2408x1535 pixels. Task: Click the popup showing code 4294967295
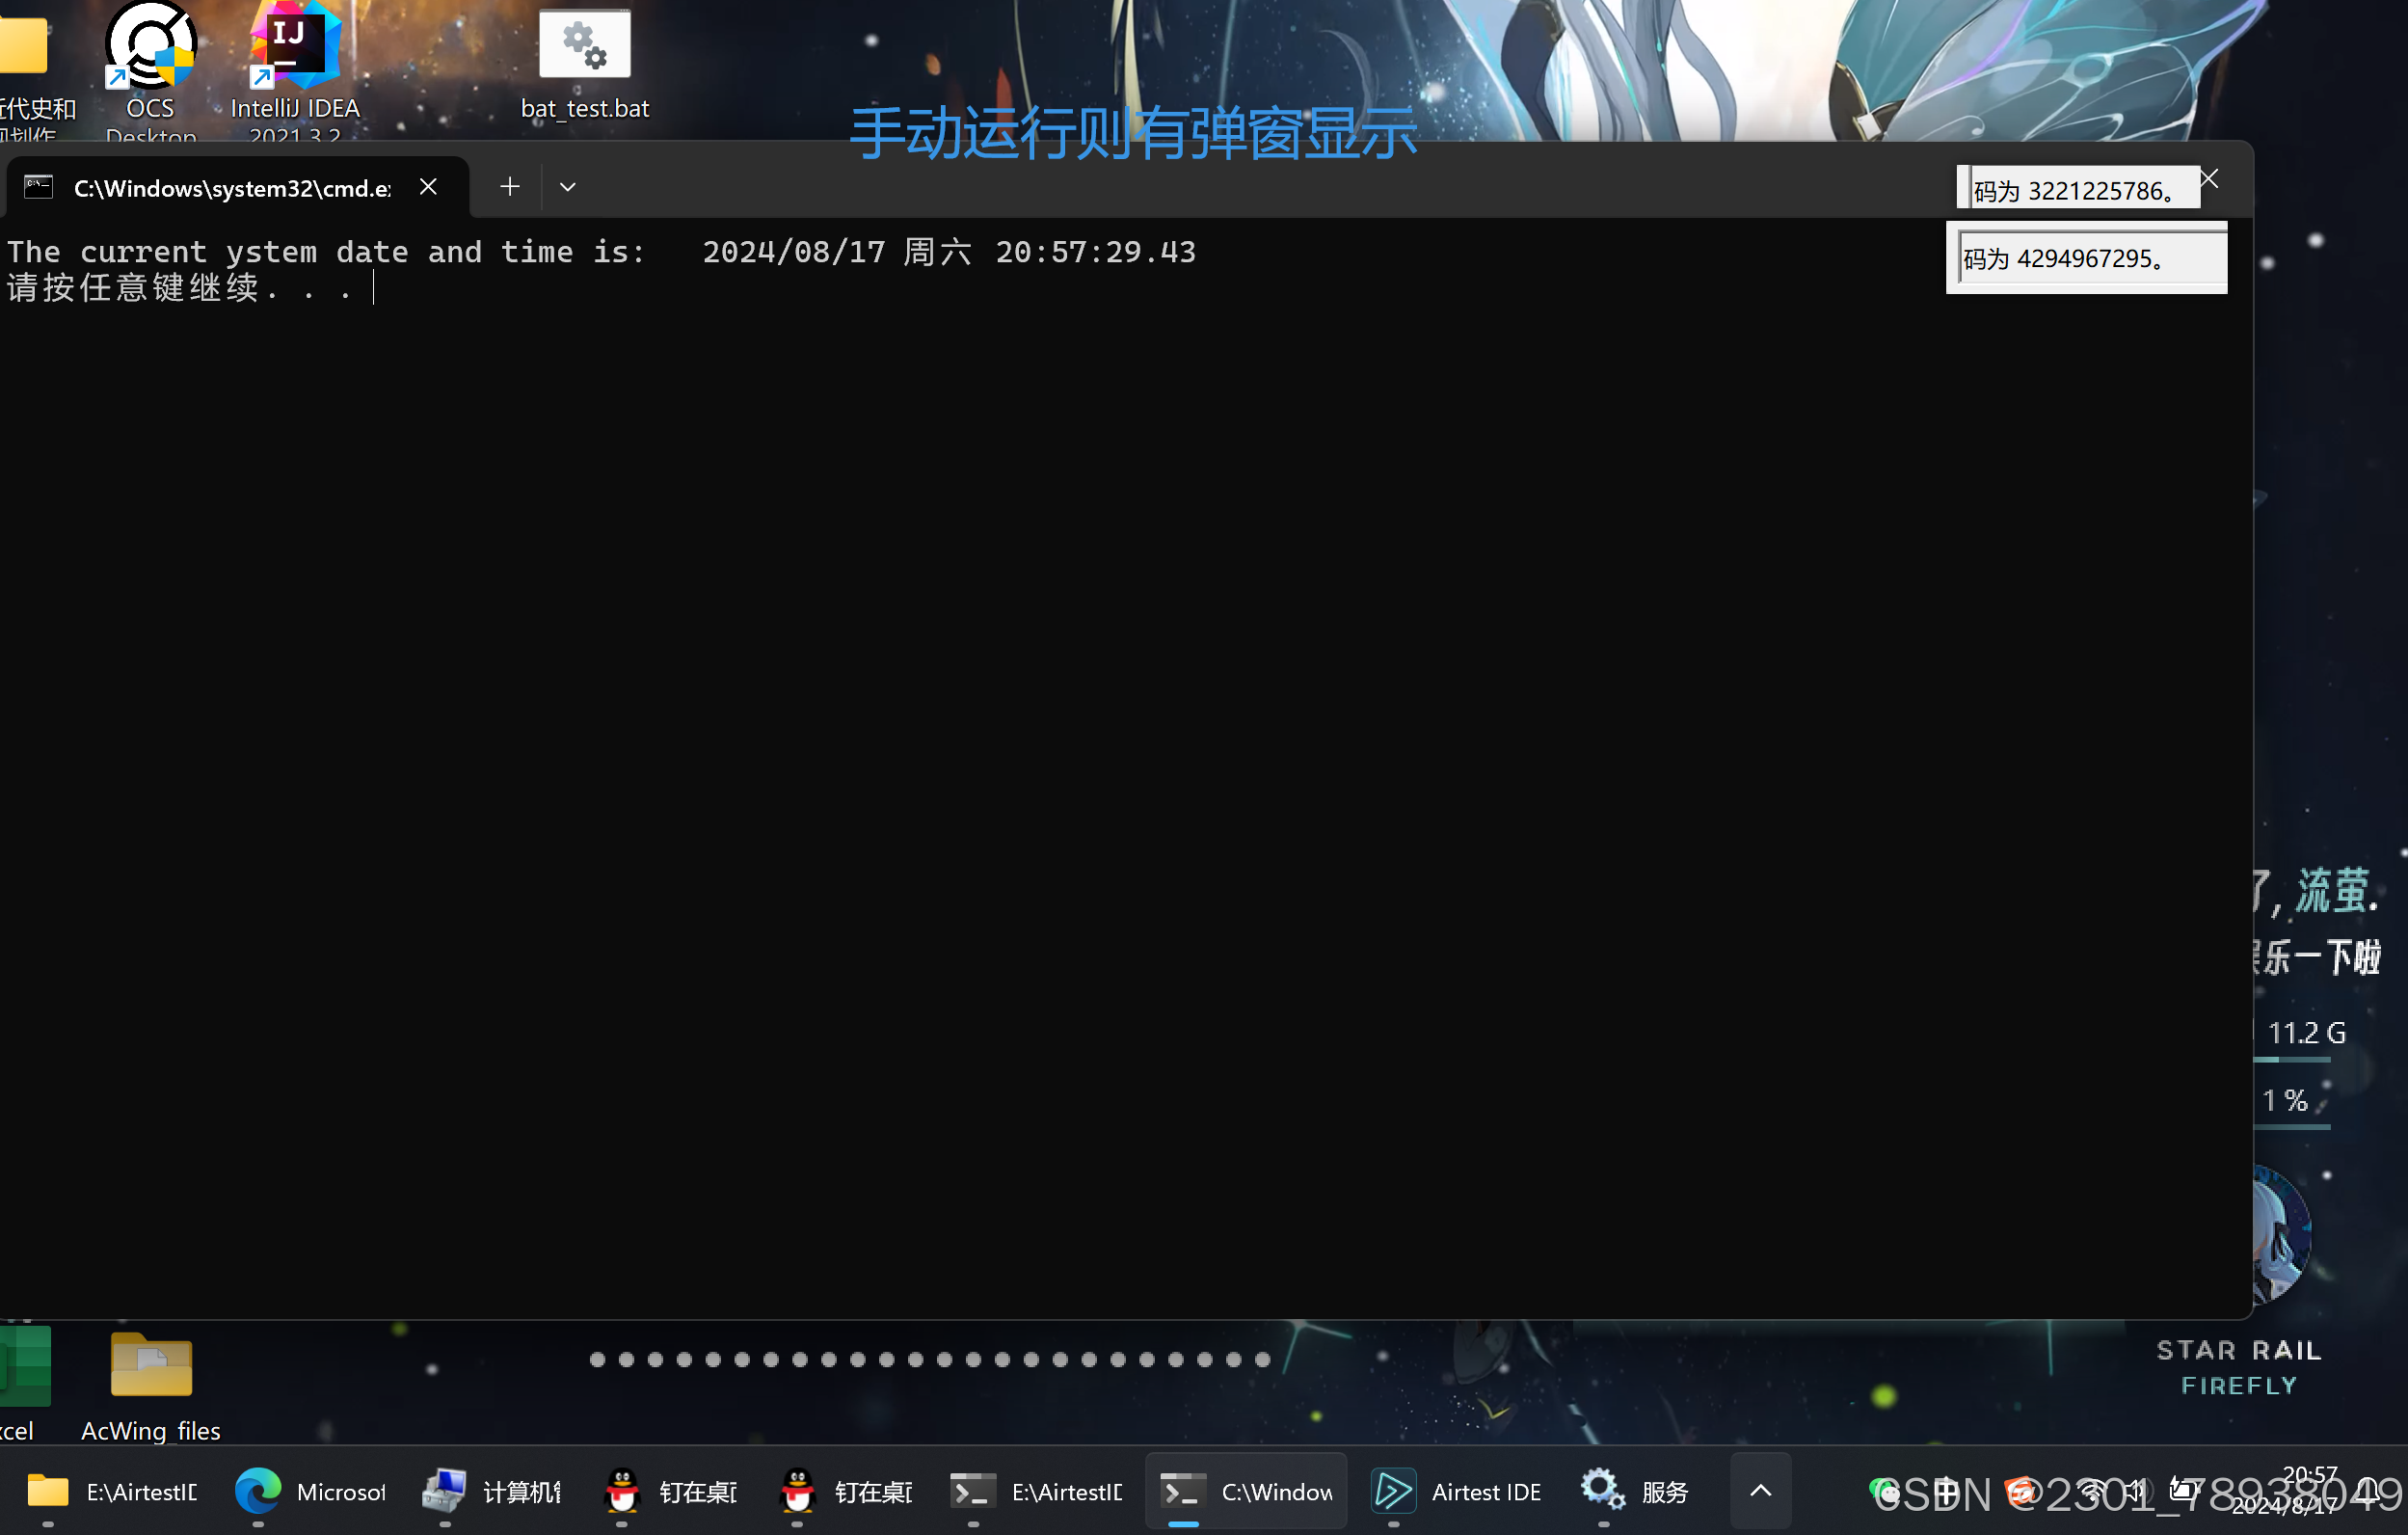click(2087, 258)
